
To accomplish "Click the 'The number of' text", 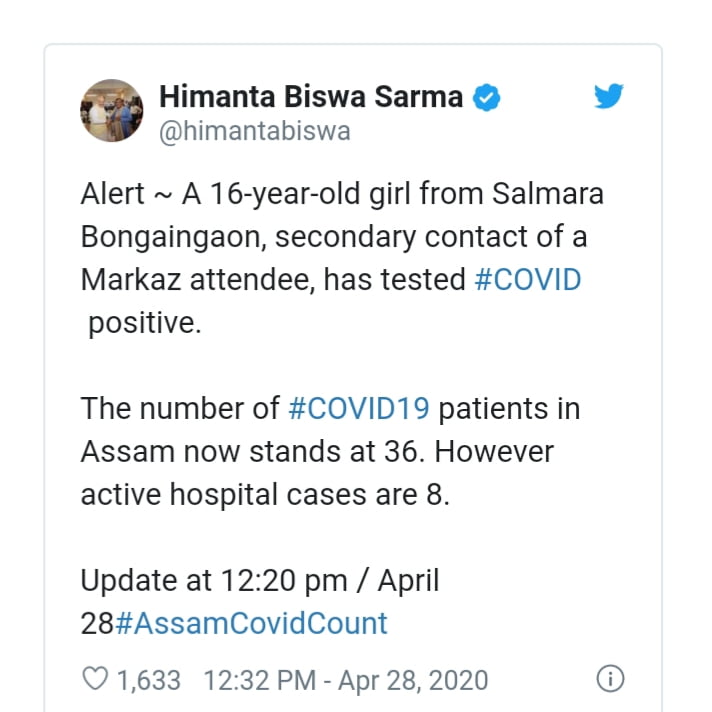I will coord(180,408).
